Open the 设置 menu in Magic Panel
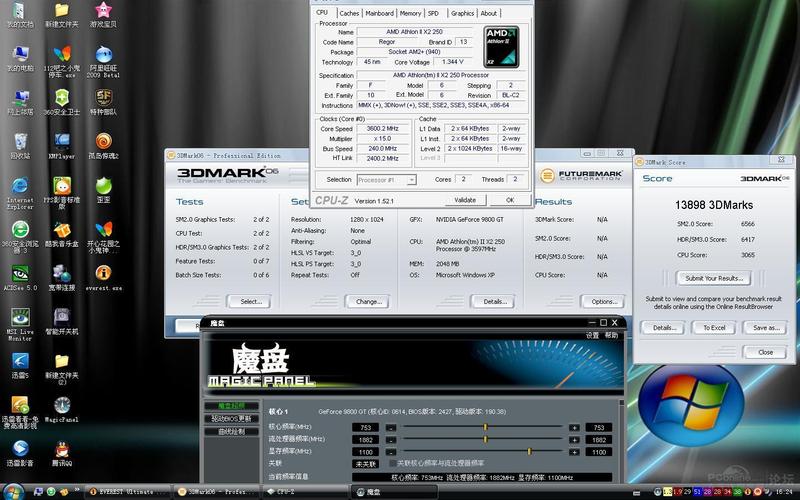Screen dimensions: 800x500 [x=592, y=335]
